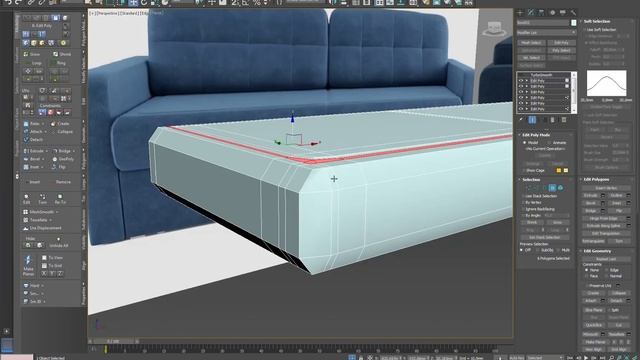Click the To View align icon
The width and height of the screenshot is (640, 360).
[44, 258]
